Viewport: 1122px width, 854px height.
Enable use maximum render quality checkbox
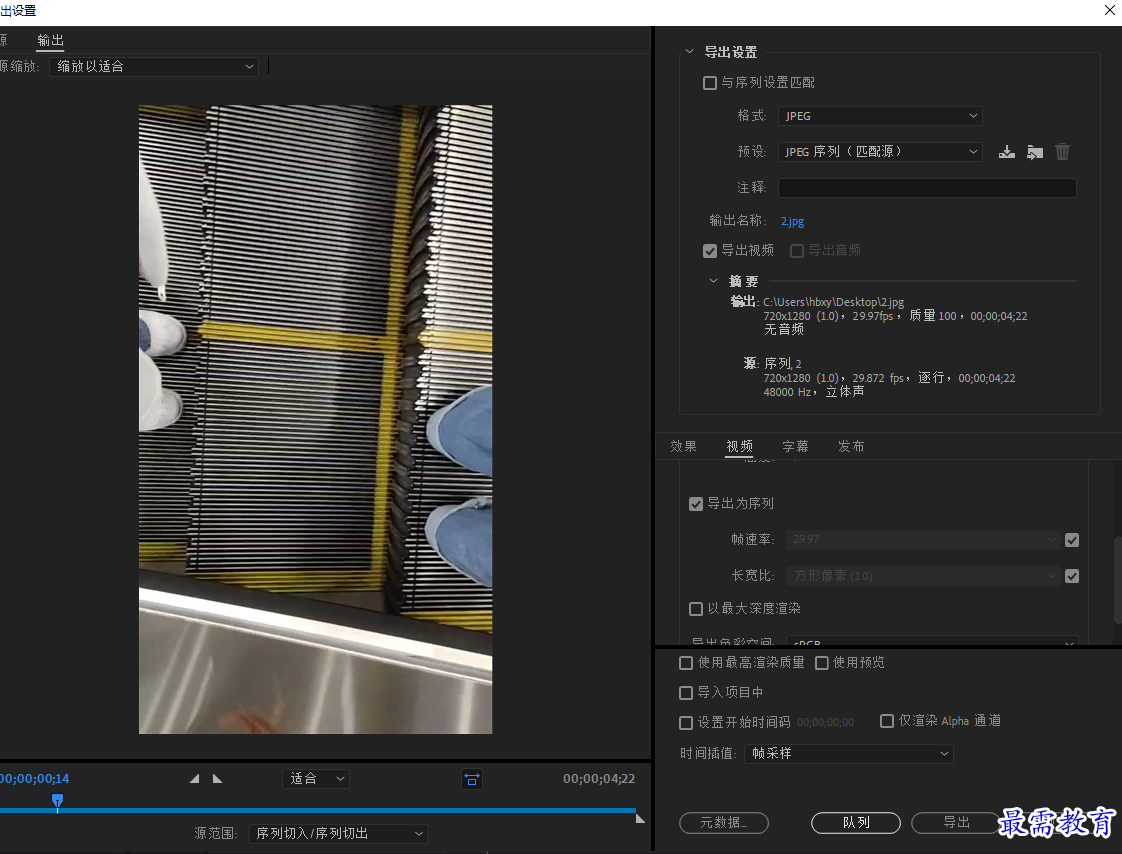(686, 663)
